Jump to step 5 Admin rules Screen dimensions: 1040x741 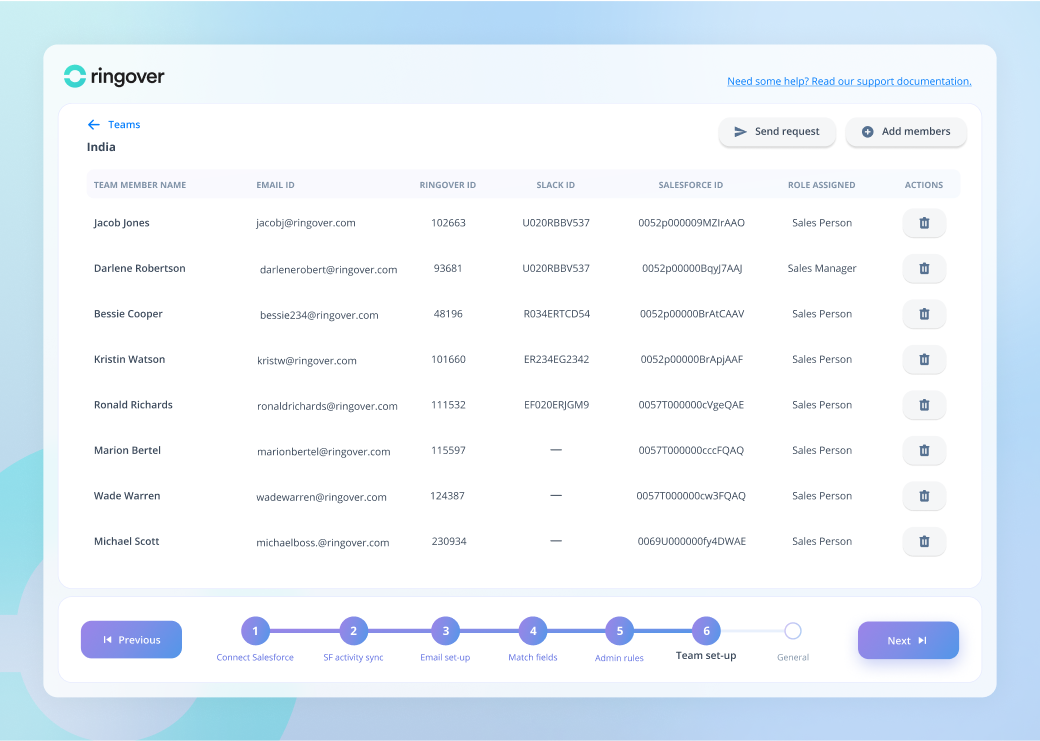619,631
